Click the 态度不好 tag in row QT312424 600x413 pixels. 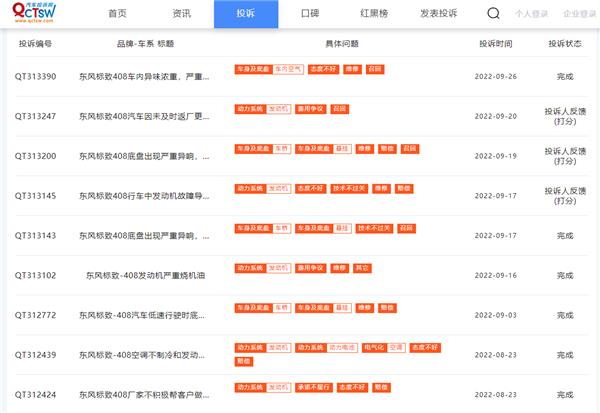[x=352, y=388]
